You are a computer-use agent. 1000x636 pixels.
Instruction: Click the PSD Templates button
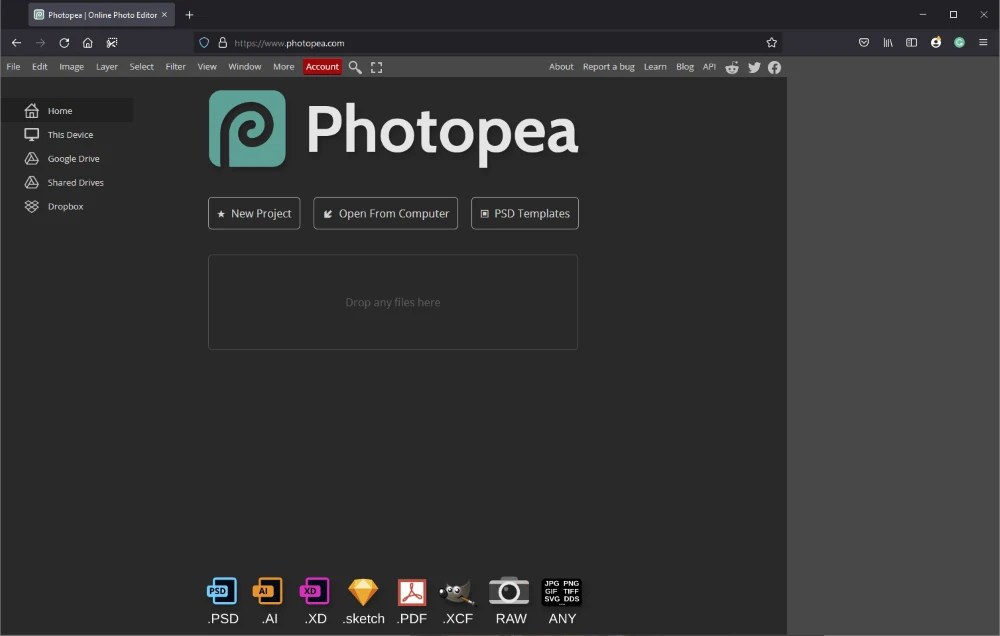[x=524, y=213]
